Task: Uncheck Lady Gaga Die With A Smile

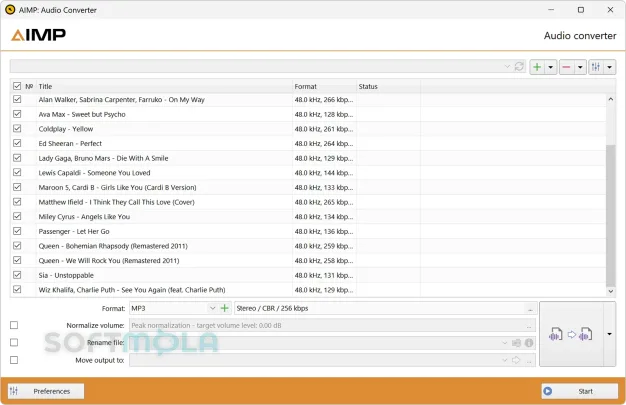Action: [17, 158]
